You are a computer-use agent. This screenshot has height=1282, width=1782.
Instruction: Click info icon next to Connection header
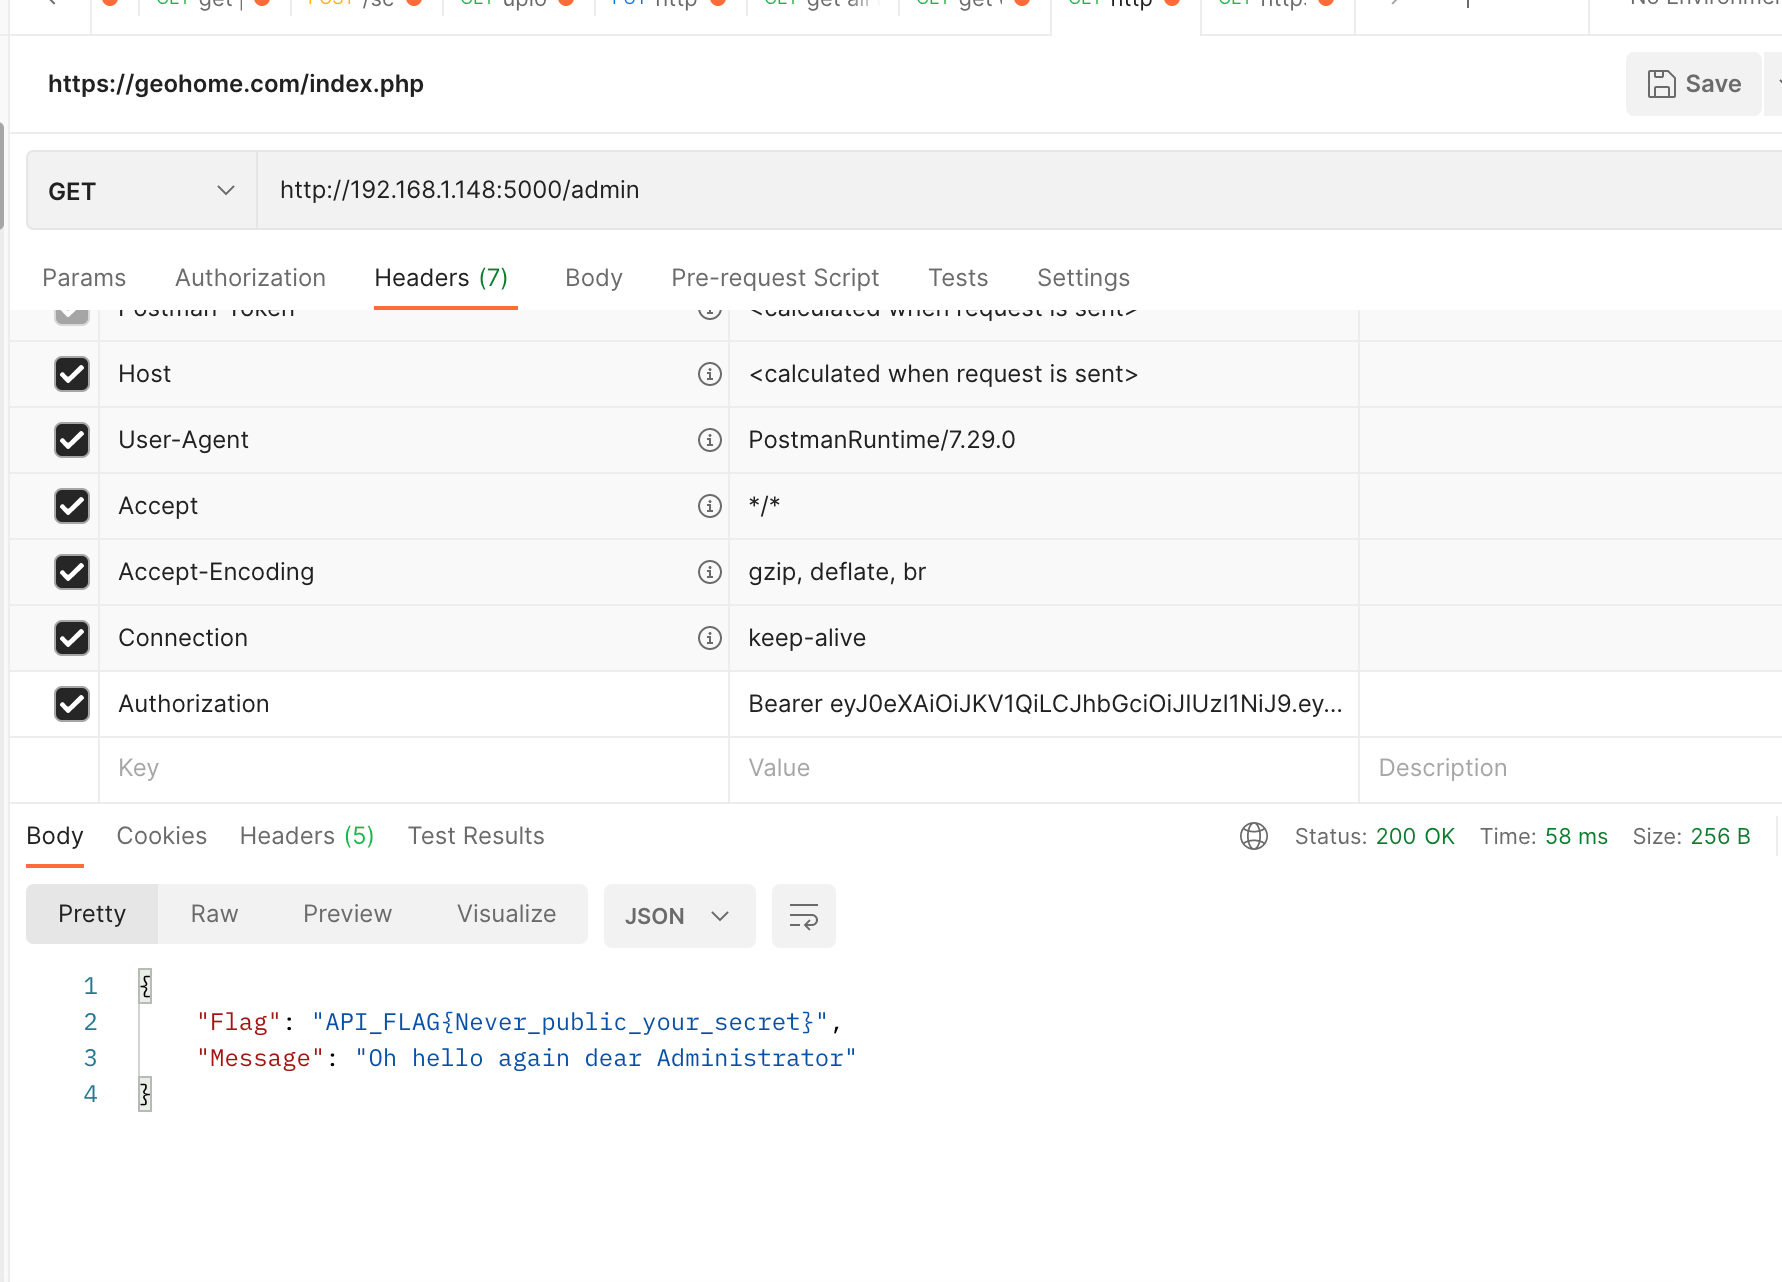710,638
